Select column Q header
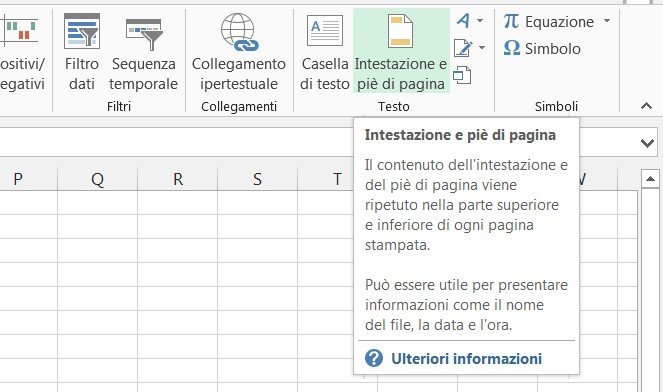 97,179
